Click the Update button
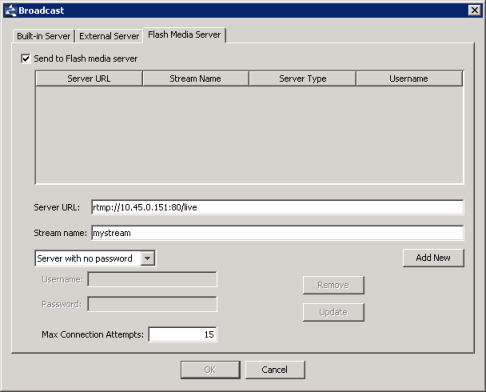The height and width of the screenshot is (392, 486). point(333,312)
